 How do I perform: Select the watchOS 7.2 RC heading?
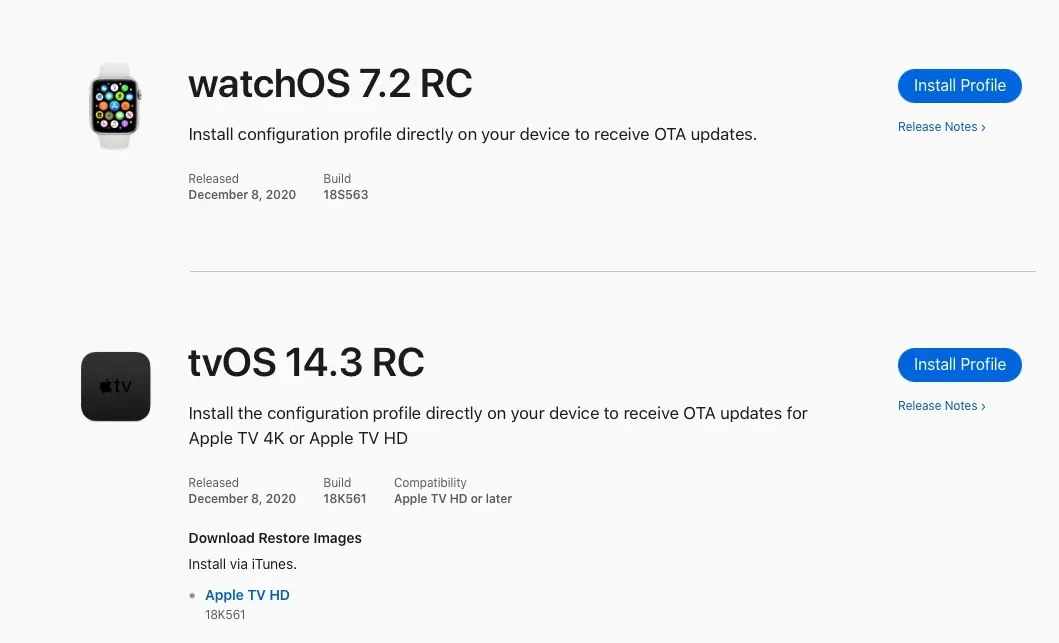pyautogui.click(x=330, y=84)
